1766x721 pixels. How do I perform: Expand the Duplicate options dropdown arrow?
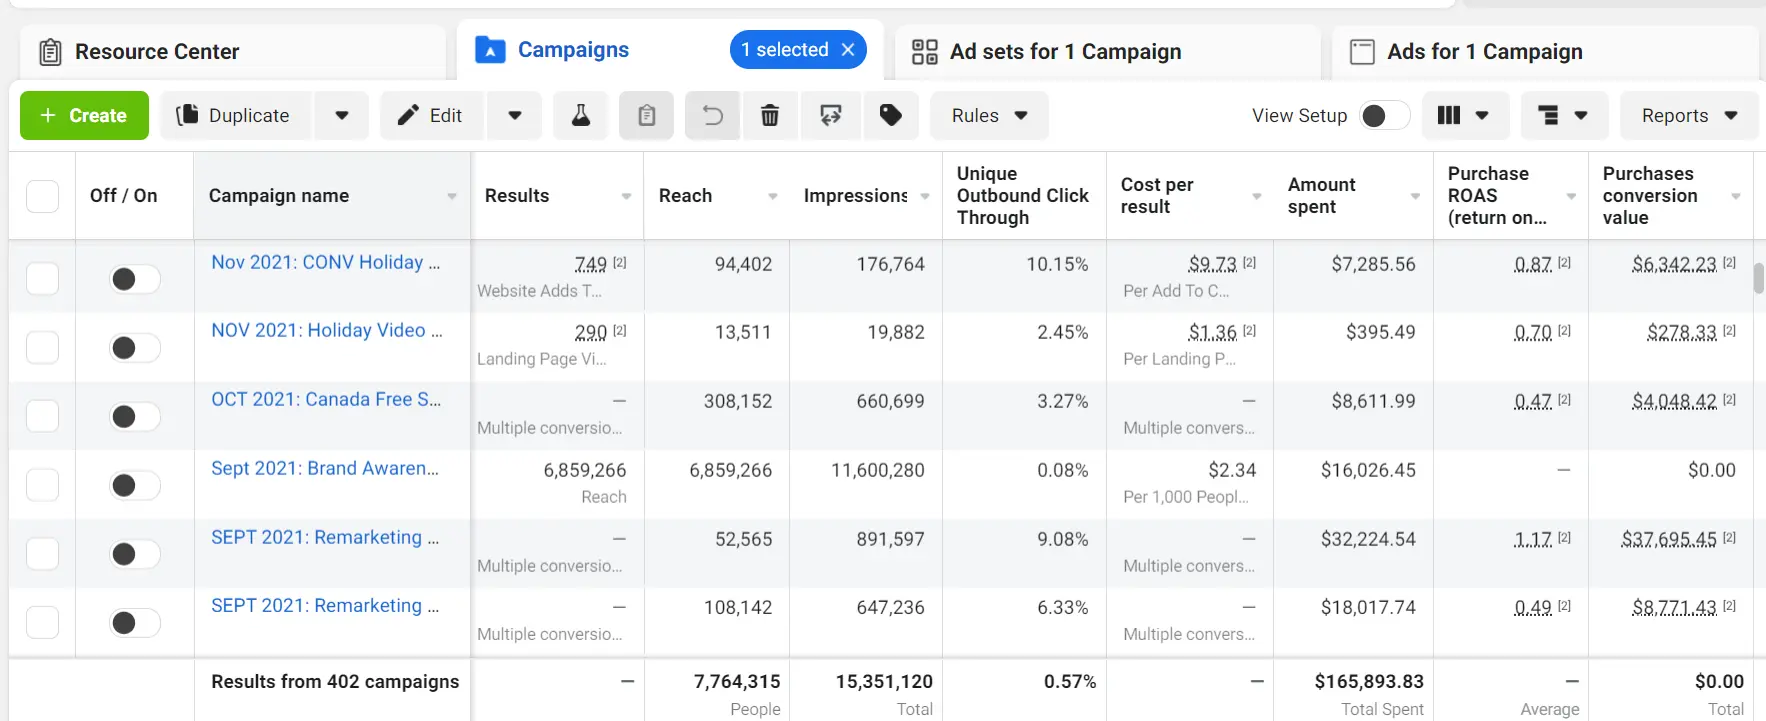342,116
